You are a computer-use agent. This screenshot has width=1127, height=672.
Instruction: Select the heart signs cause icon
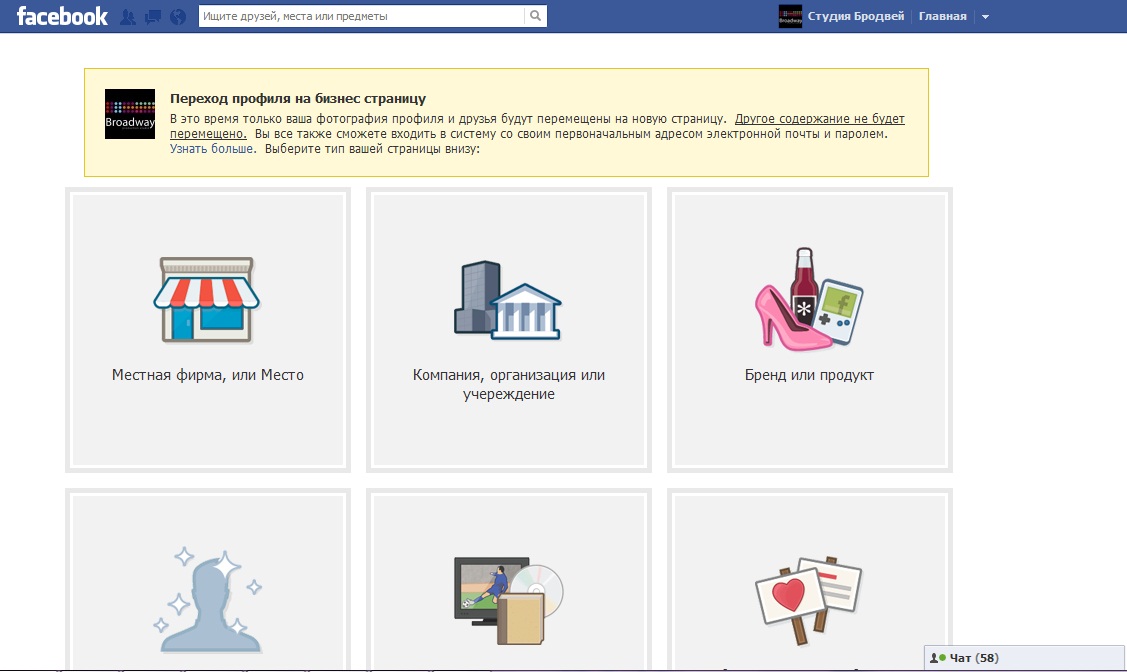[809, 600]
